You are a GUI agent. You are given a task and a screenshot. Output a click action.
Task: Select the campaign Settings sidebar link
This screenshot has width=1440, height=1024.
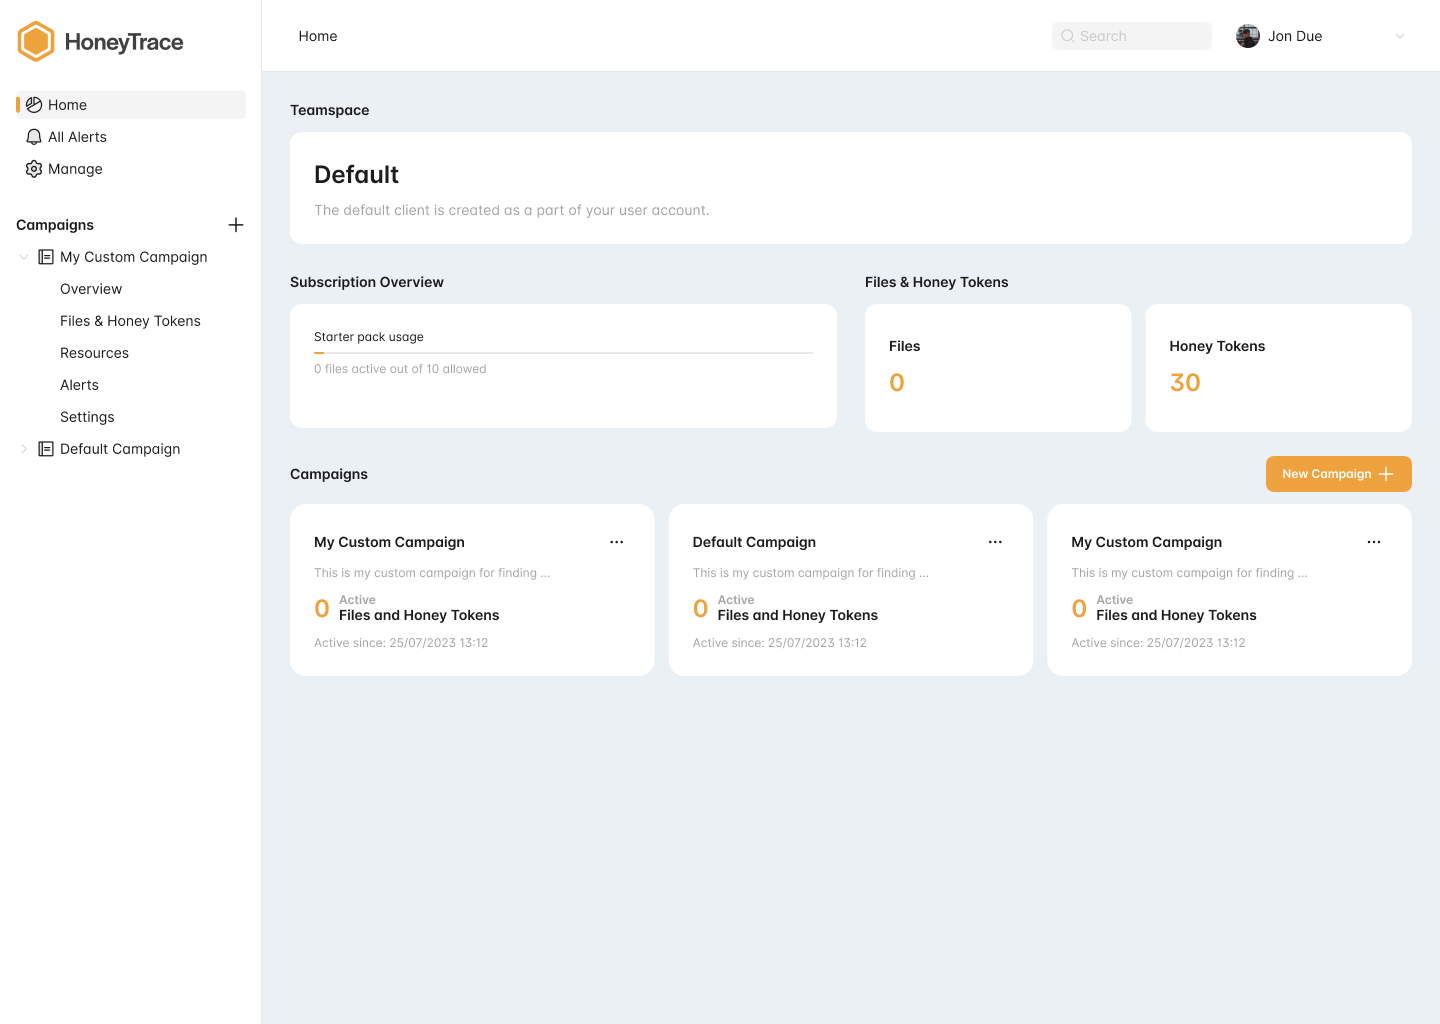click(87, 417)
